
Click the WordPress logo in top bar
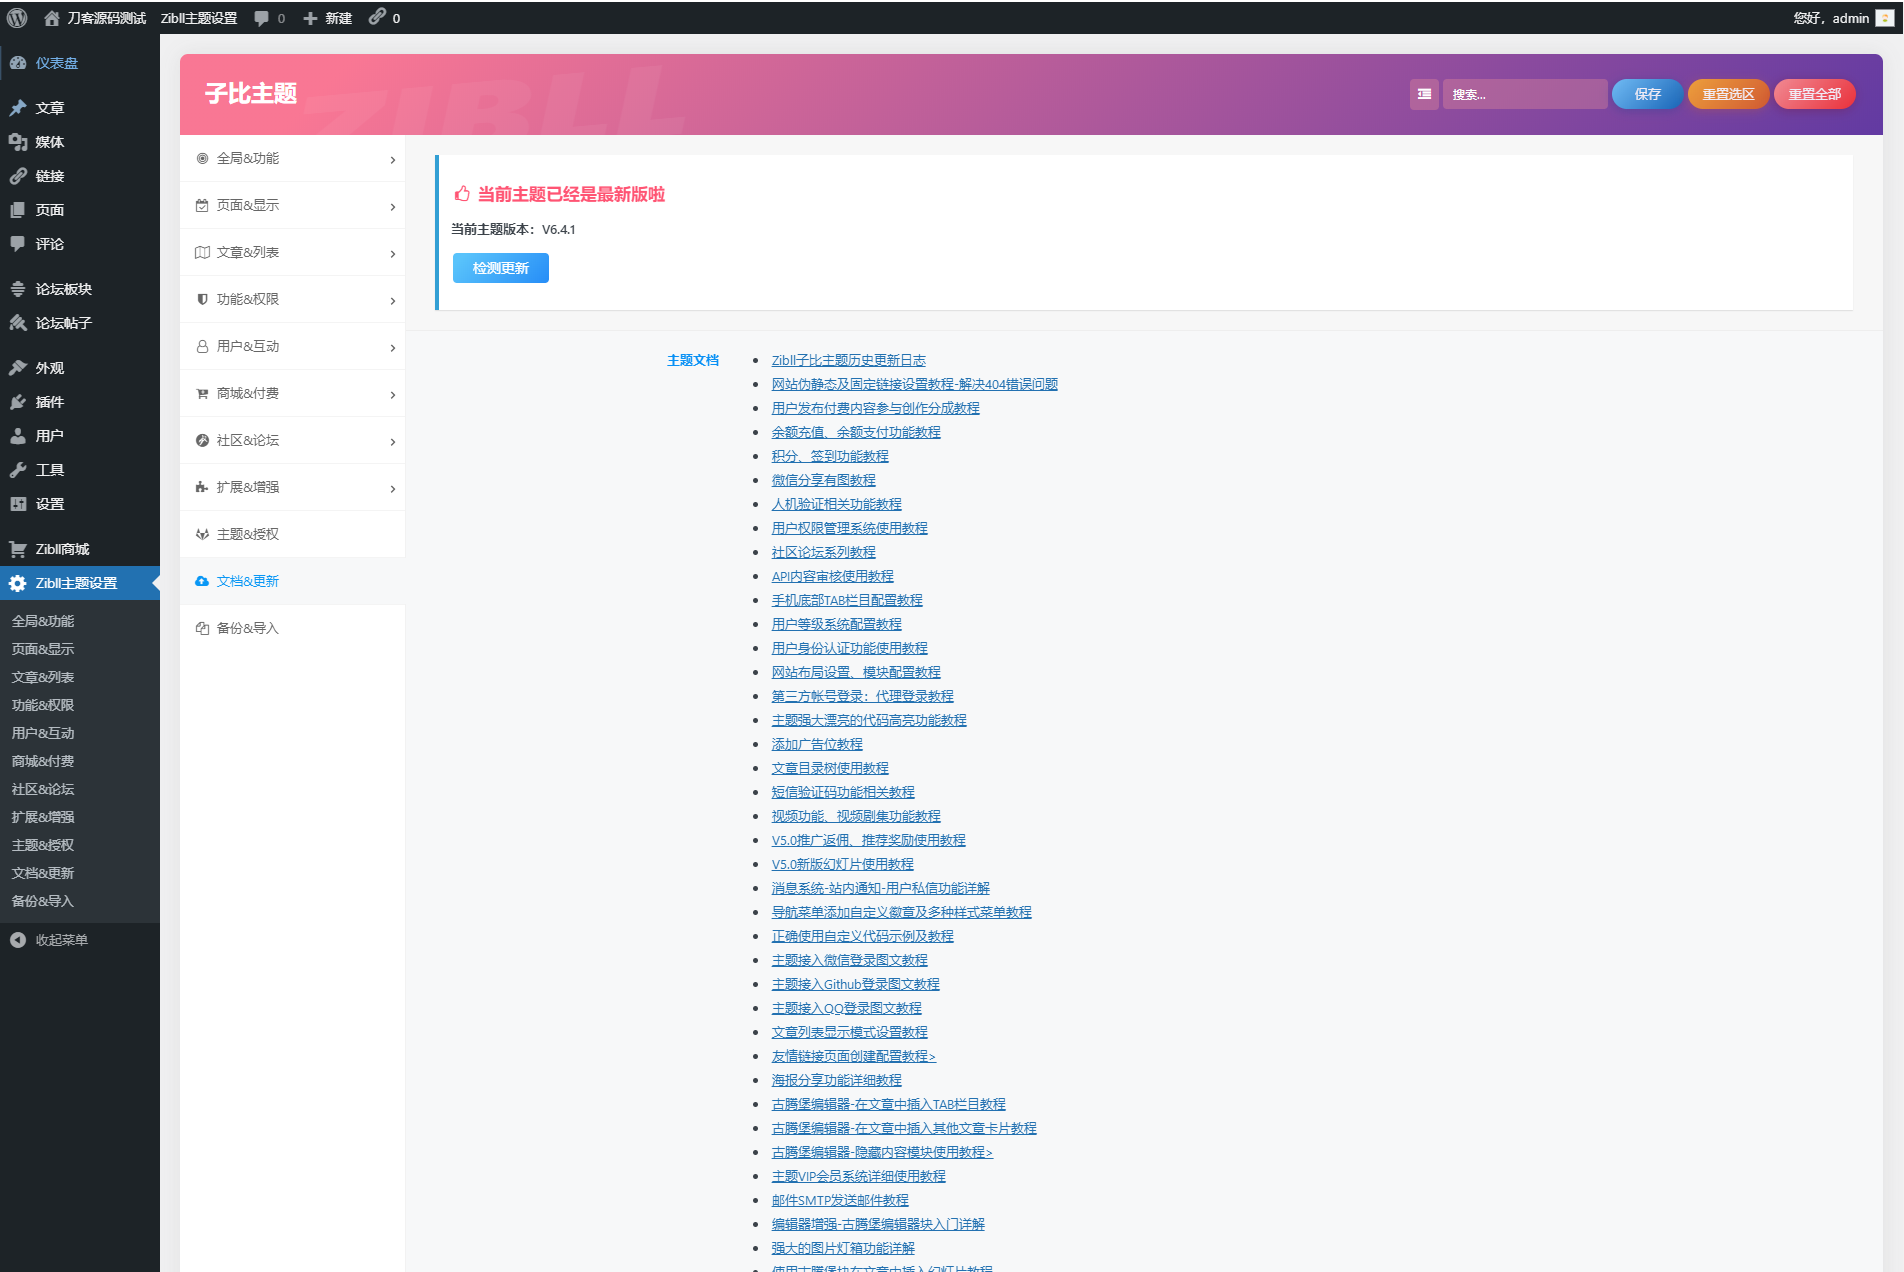tap(16, 17)
